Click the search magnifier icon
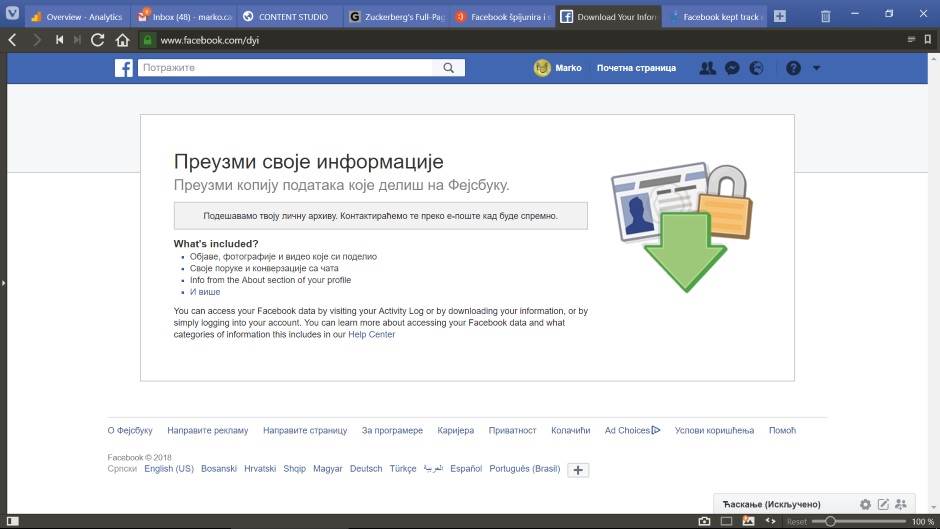 point(449,68)
